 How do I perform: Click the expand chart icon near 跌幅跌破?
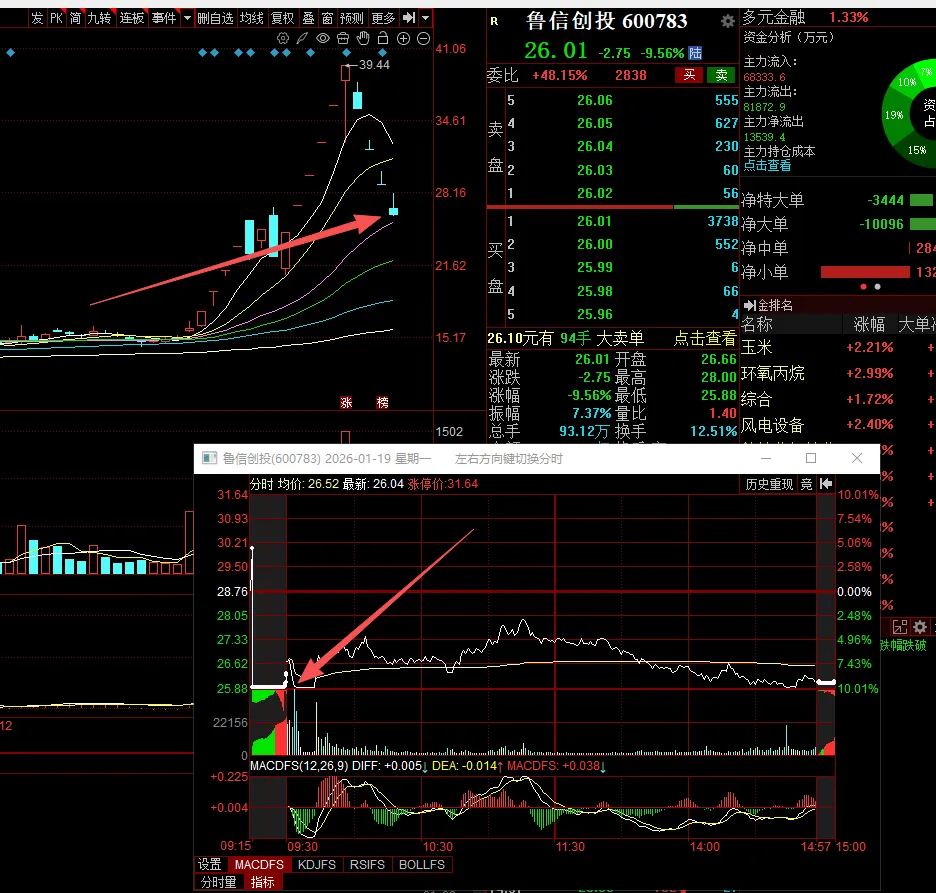pyautogui.click(x=900, y=627)
